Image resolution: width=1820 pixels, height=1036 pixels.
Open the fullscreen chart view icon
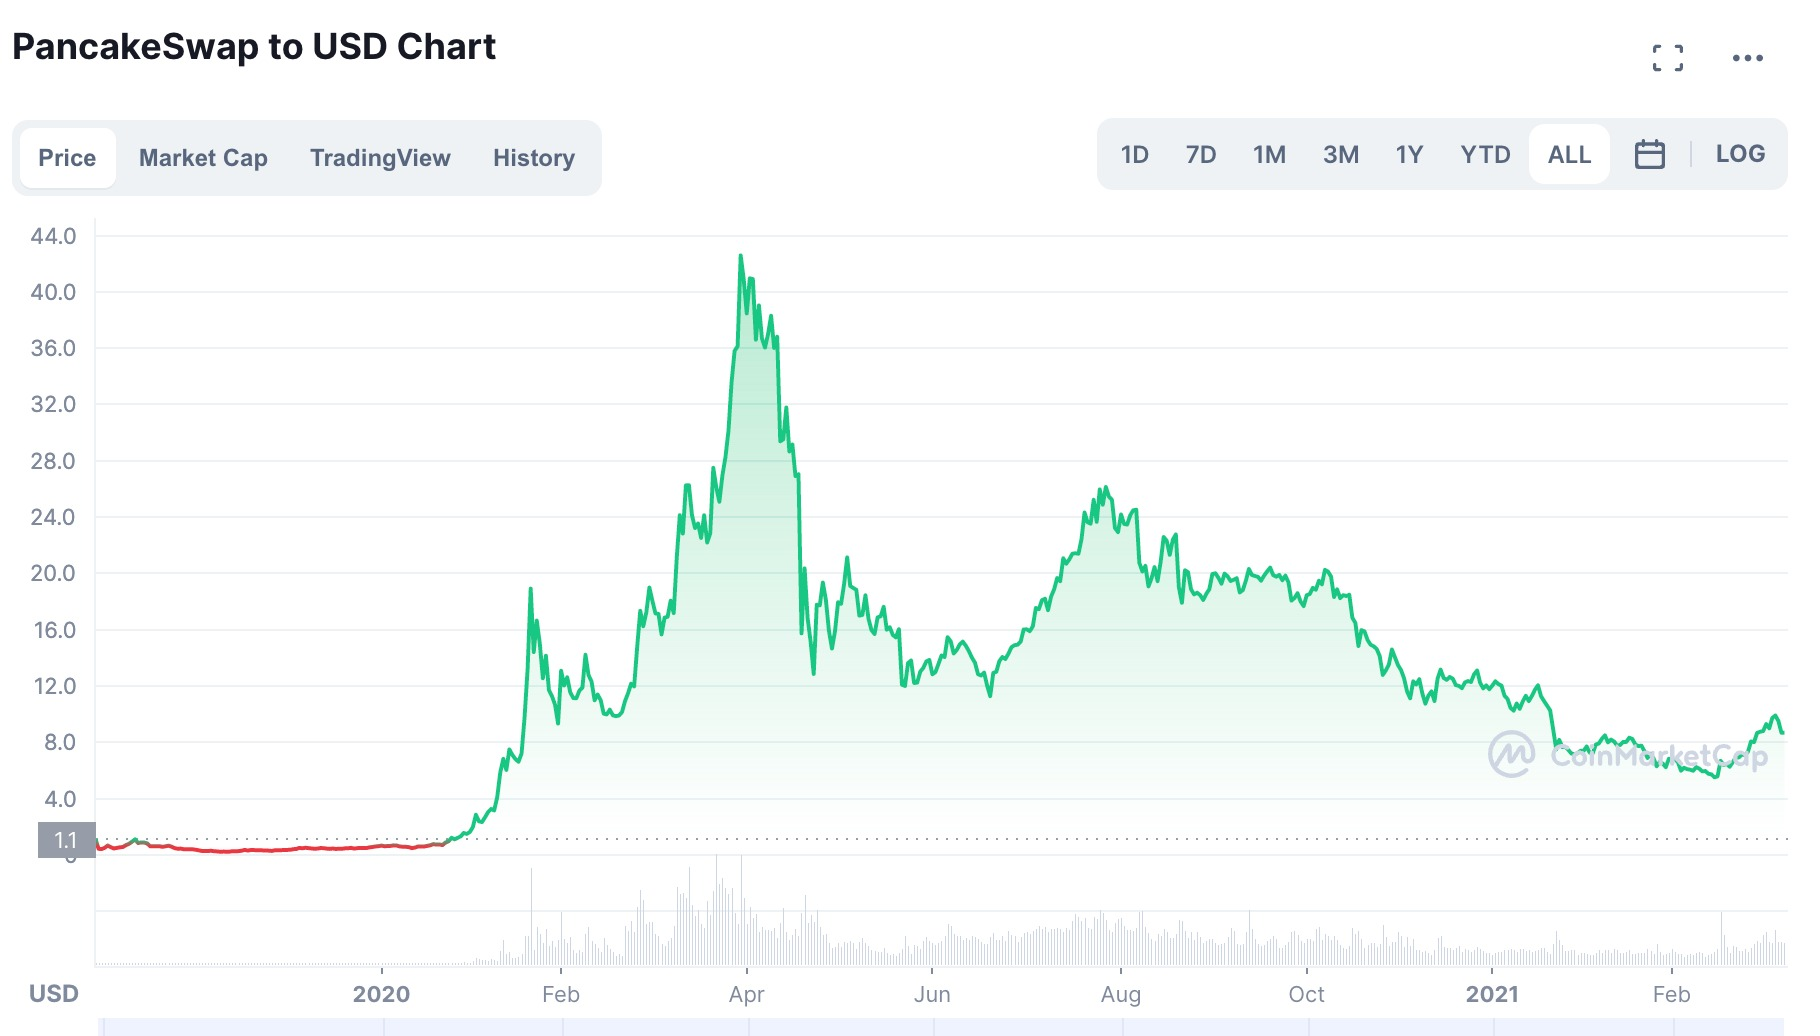tap(1667, 58)
